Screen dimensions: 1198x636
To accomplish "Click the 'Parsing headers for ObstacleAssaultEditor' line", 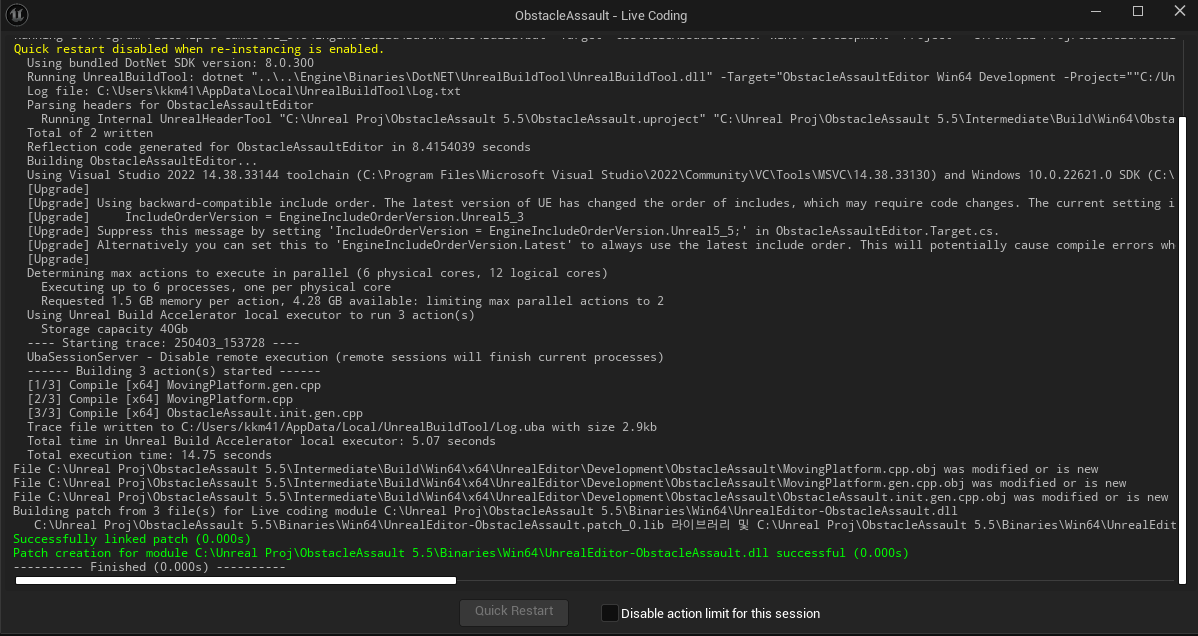I will (170, 105).
